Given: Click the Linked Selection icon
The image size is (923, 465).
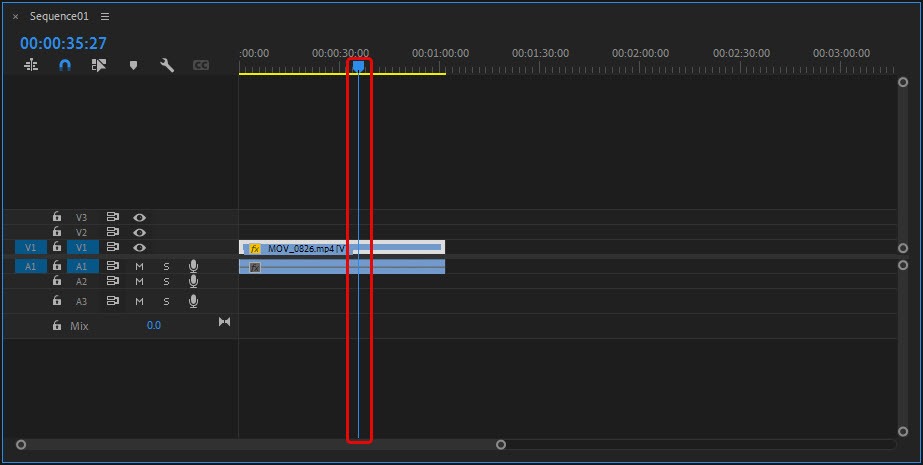Looking at the screenshot, I should [x=99, y=65].
